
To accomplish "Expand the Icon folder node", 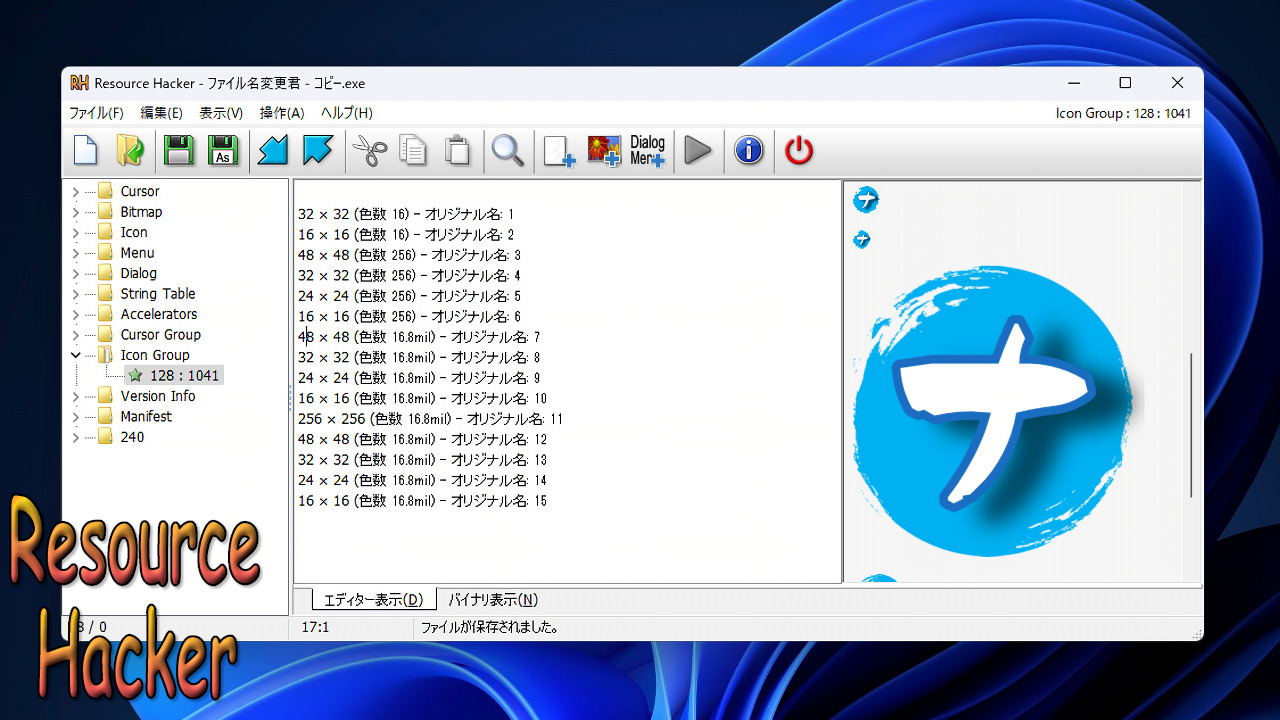I will (75, 232).
